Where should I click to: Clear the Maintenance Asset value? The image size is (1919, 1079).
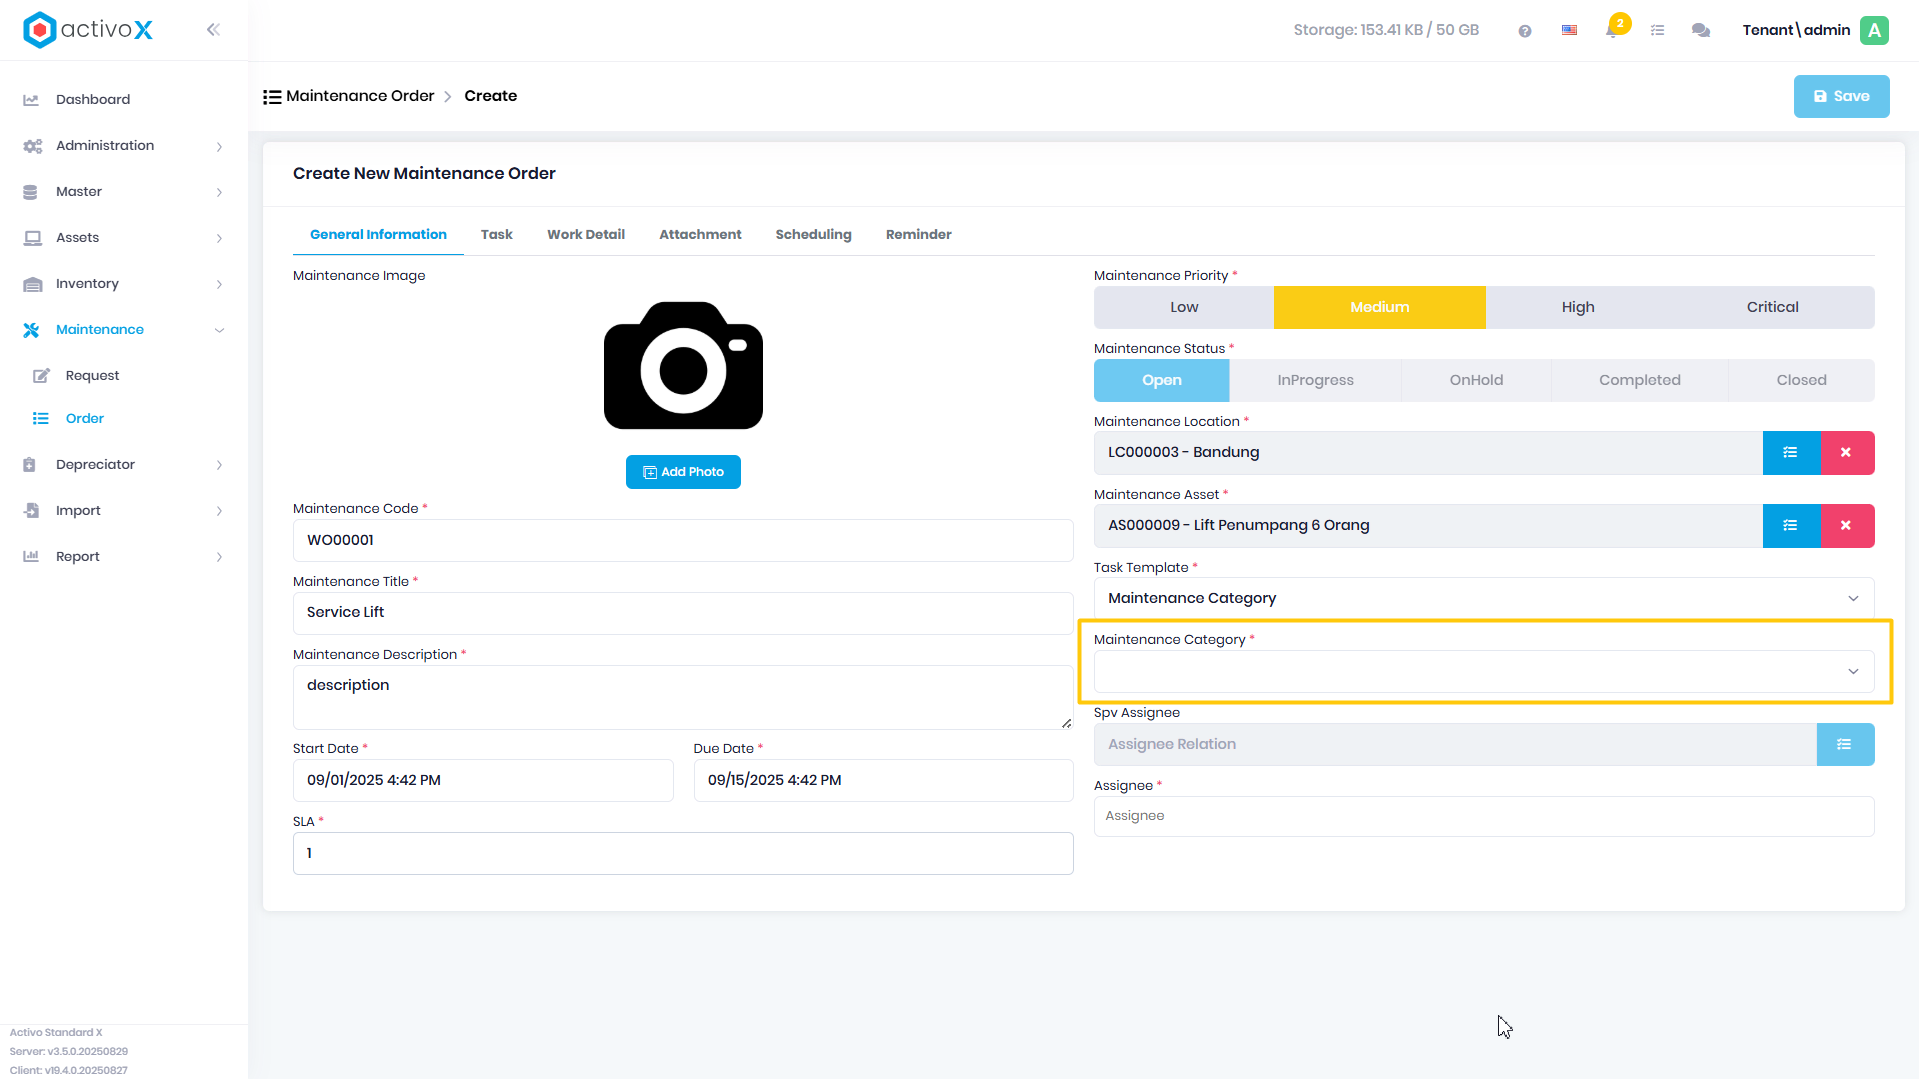(1847, 526)
